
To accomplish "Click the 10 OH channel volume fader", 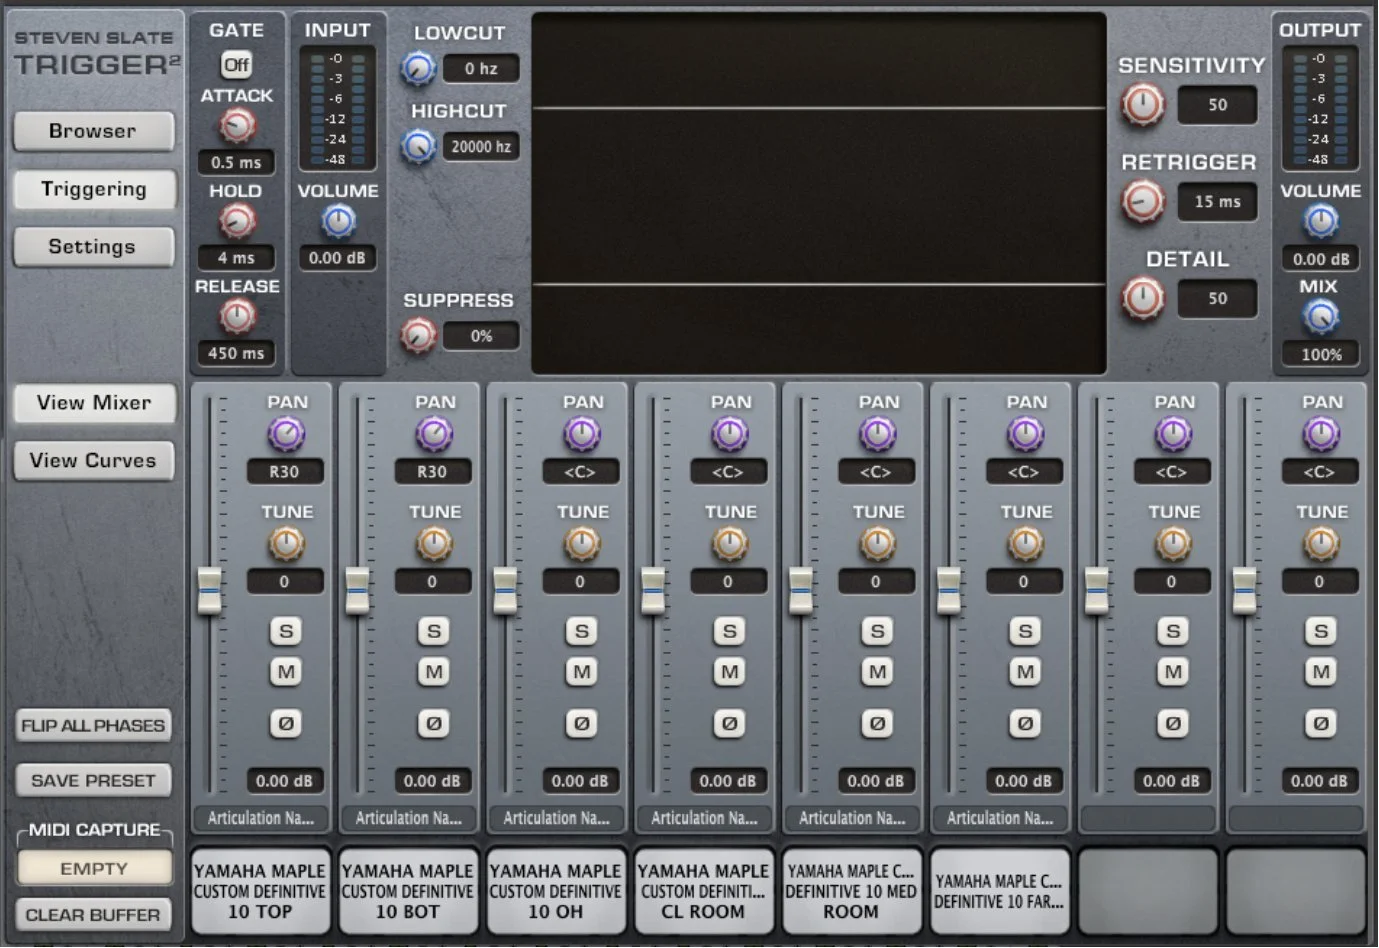I will 505,590.
